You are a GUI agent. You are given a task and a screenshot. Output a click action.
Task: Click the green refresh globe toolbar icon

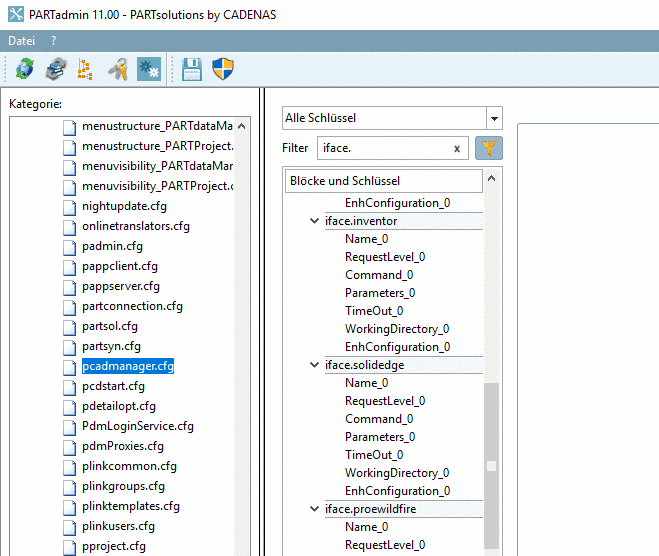pyautogui.click(x=25, y=69)
